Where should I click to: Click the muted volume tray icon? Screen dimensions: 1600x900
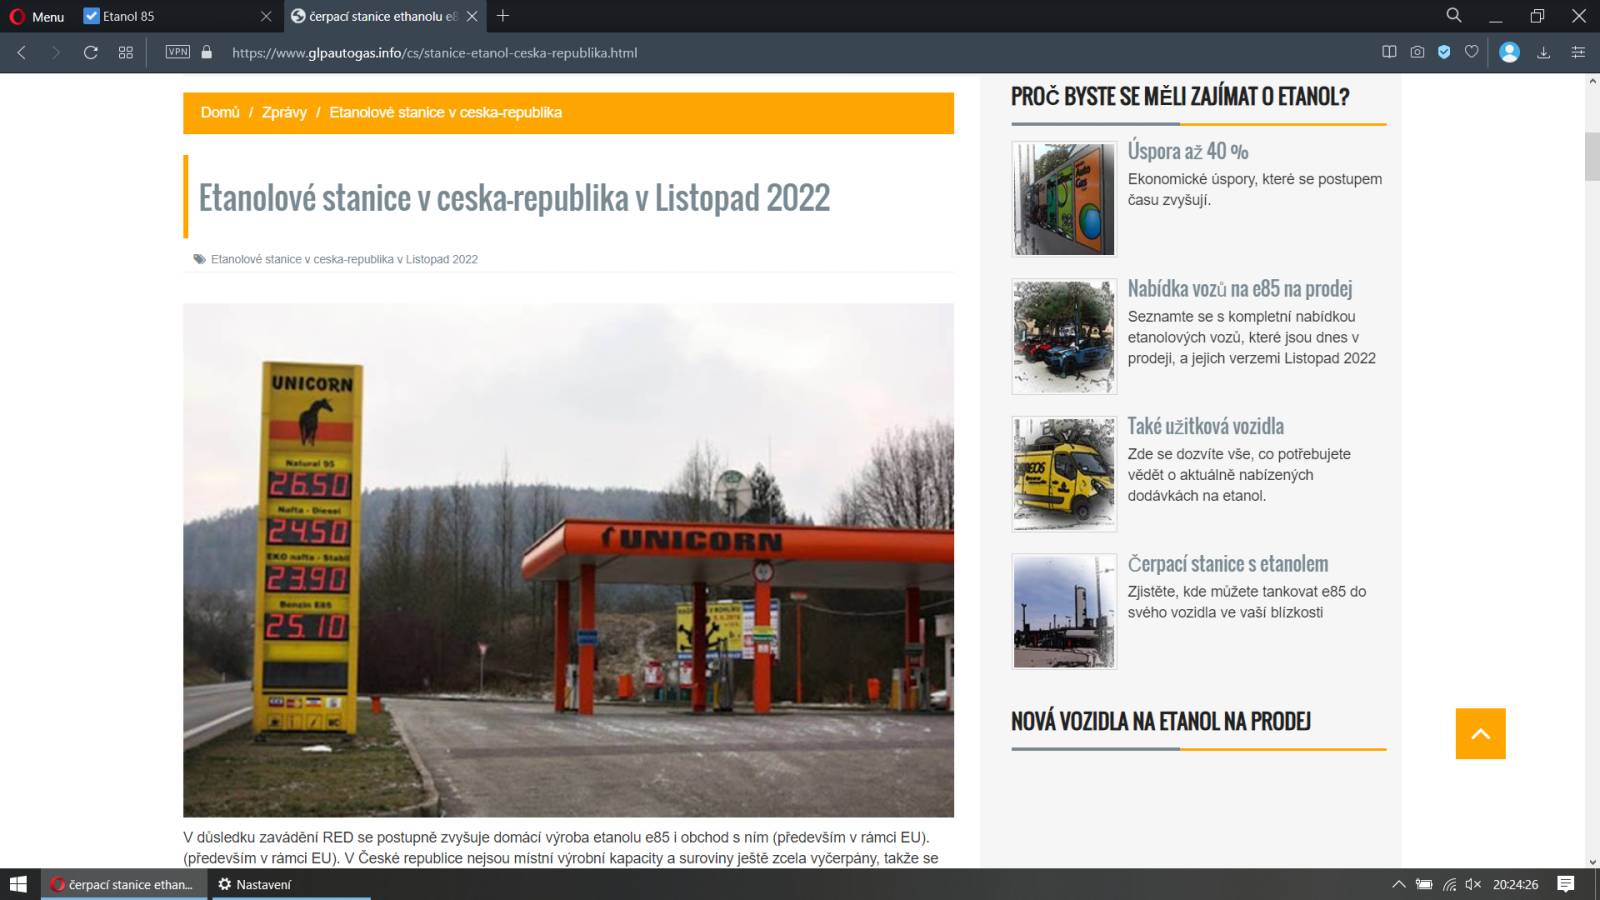click(x=1473, y=884)
